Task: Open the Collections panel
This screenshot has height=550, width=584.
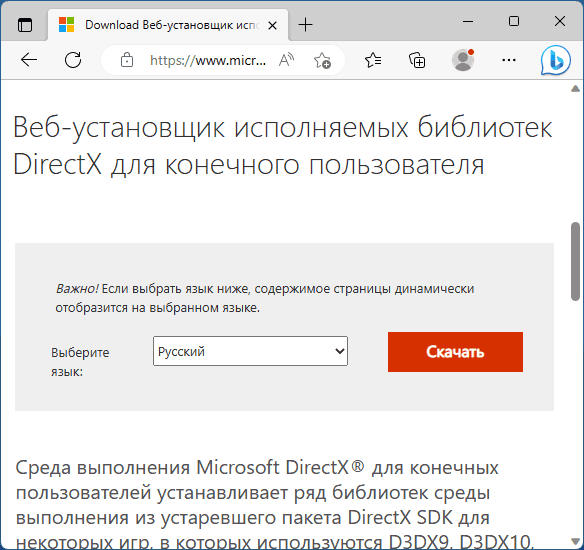Action: [x=417, y=60]
